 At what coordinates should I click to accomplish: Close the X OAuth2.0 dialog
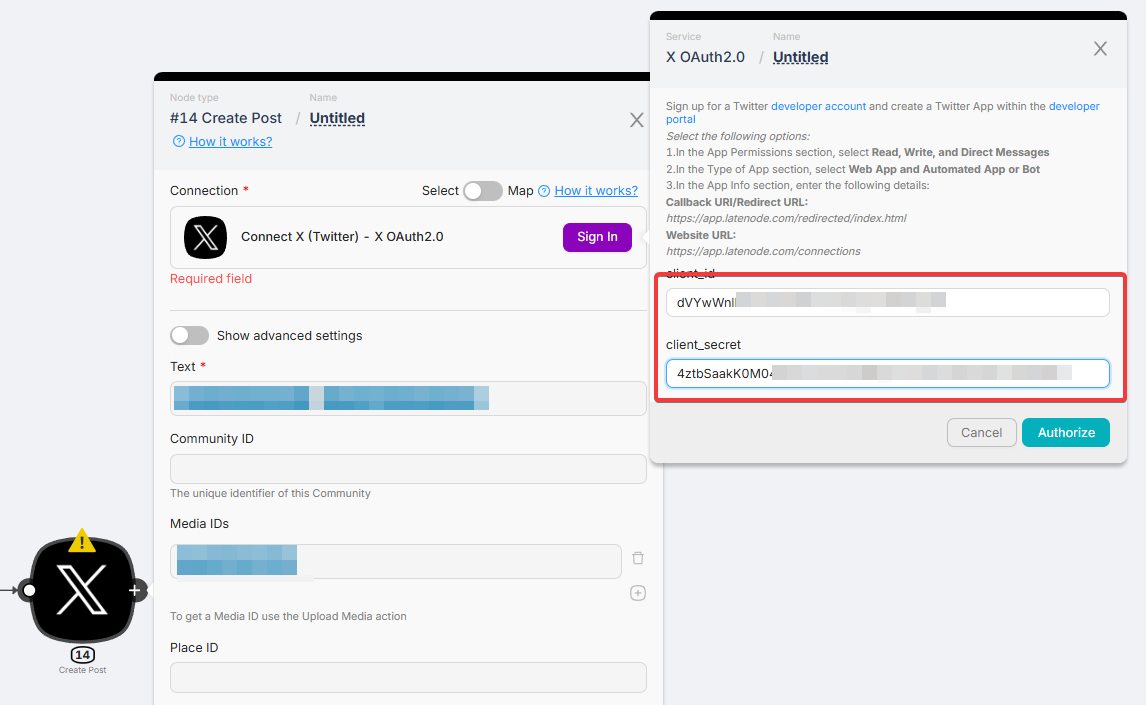1100,49
